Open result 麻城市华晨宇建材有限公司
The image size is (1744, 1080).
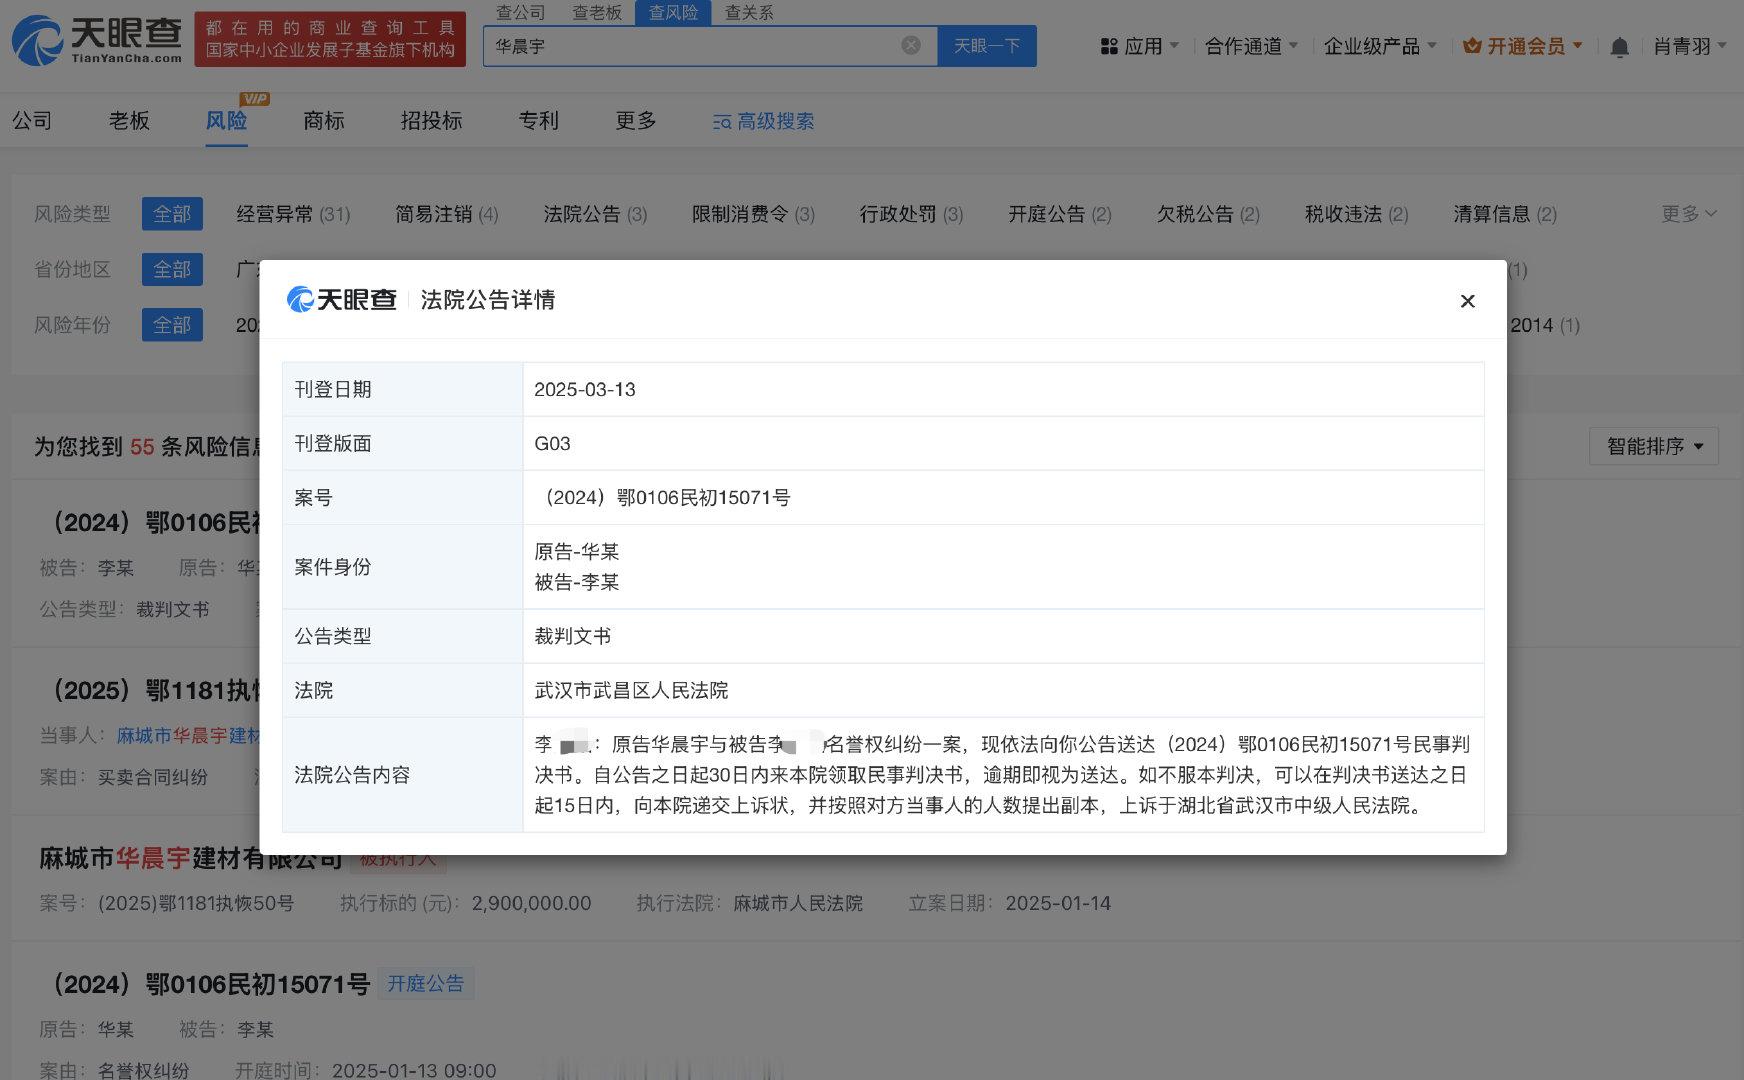(190, 858)
